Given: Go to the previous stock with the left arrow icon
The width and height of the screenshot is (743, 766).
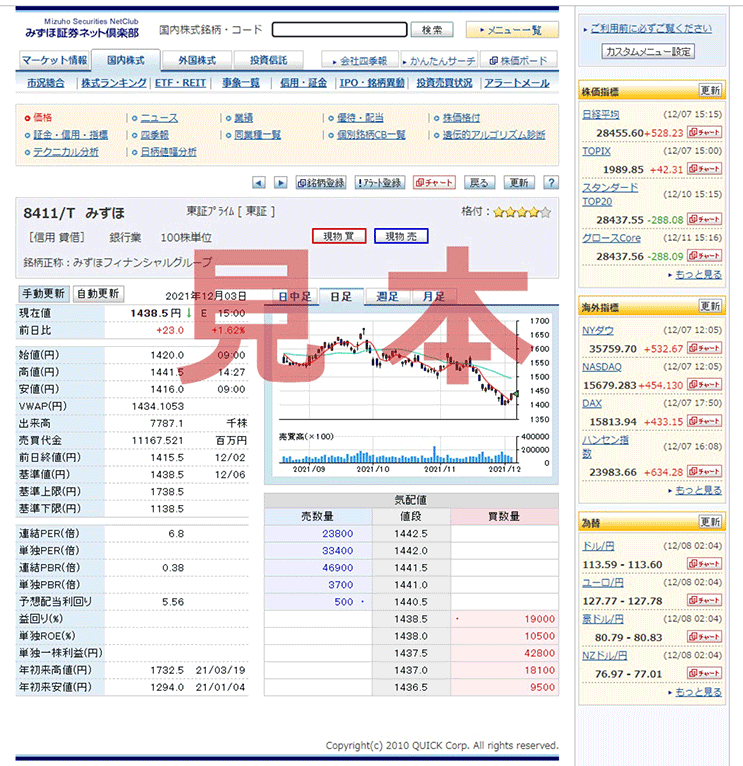Looking at the screenshot, I should coord(258,183).
